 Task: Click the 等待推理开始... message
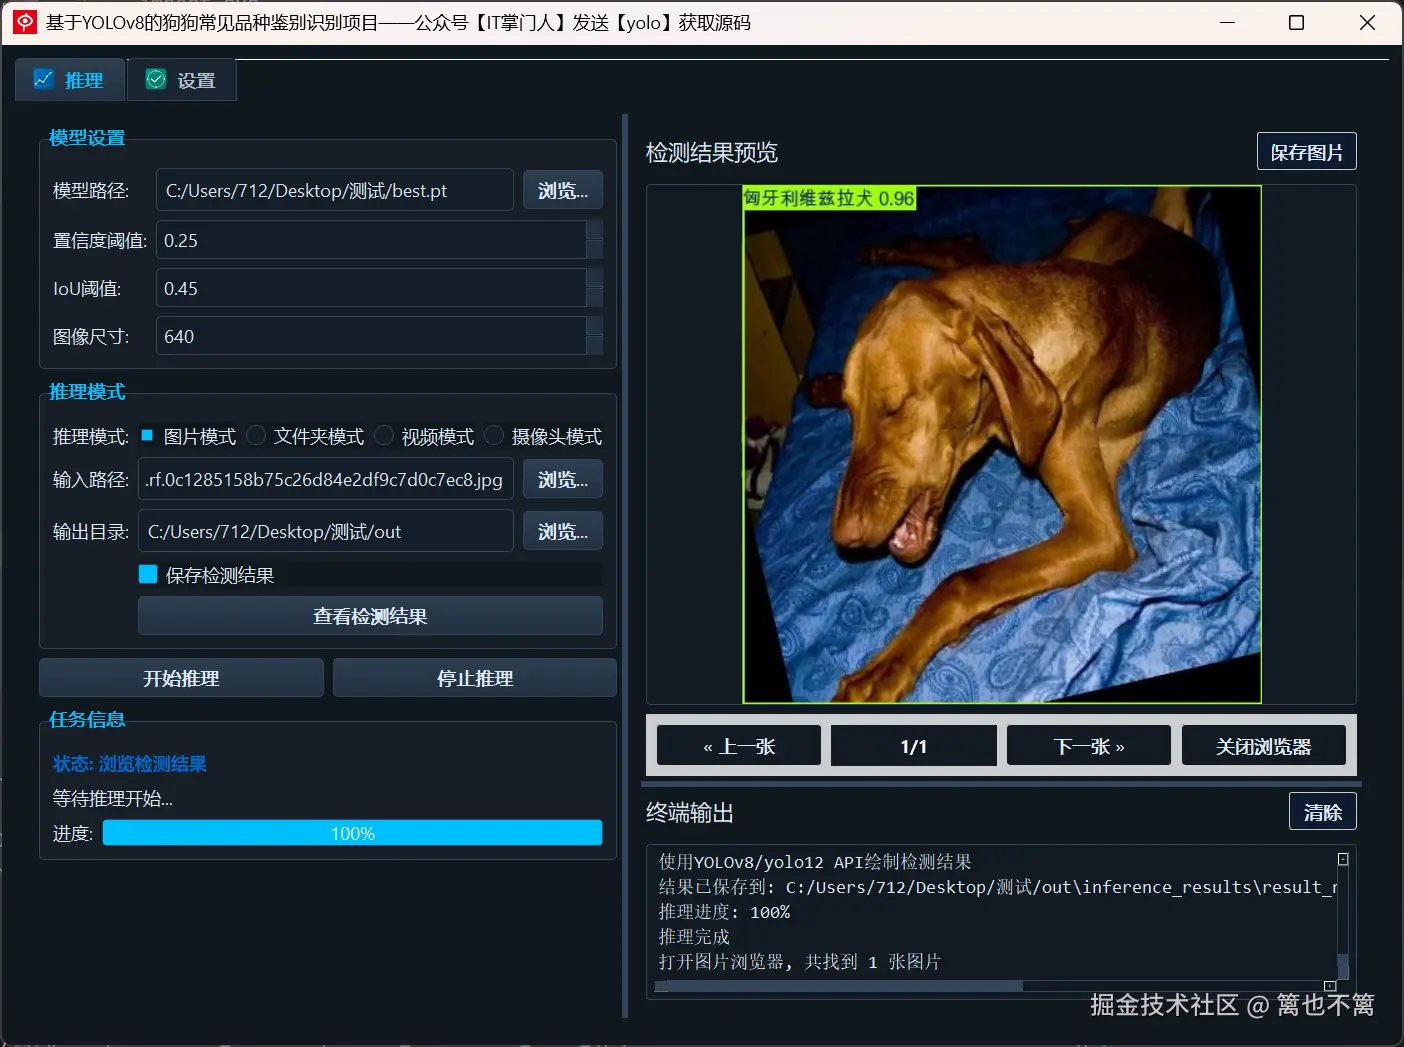pyautogui.click(x=113, y=799)
